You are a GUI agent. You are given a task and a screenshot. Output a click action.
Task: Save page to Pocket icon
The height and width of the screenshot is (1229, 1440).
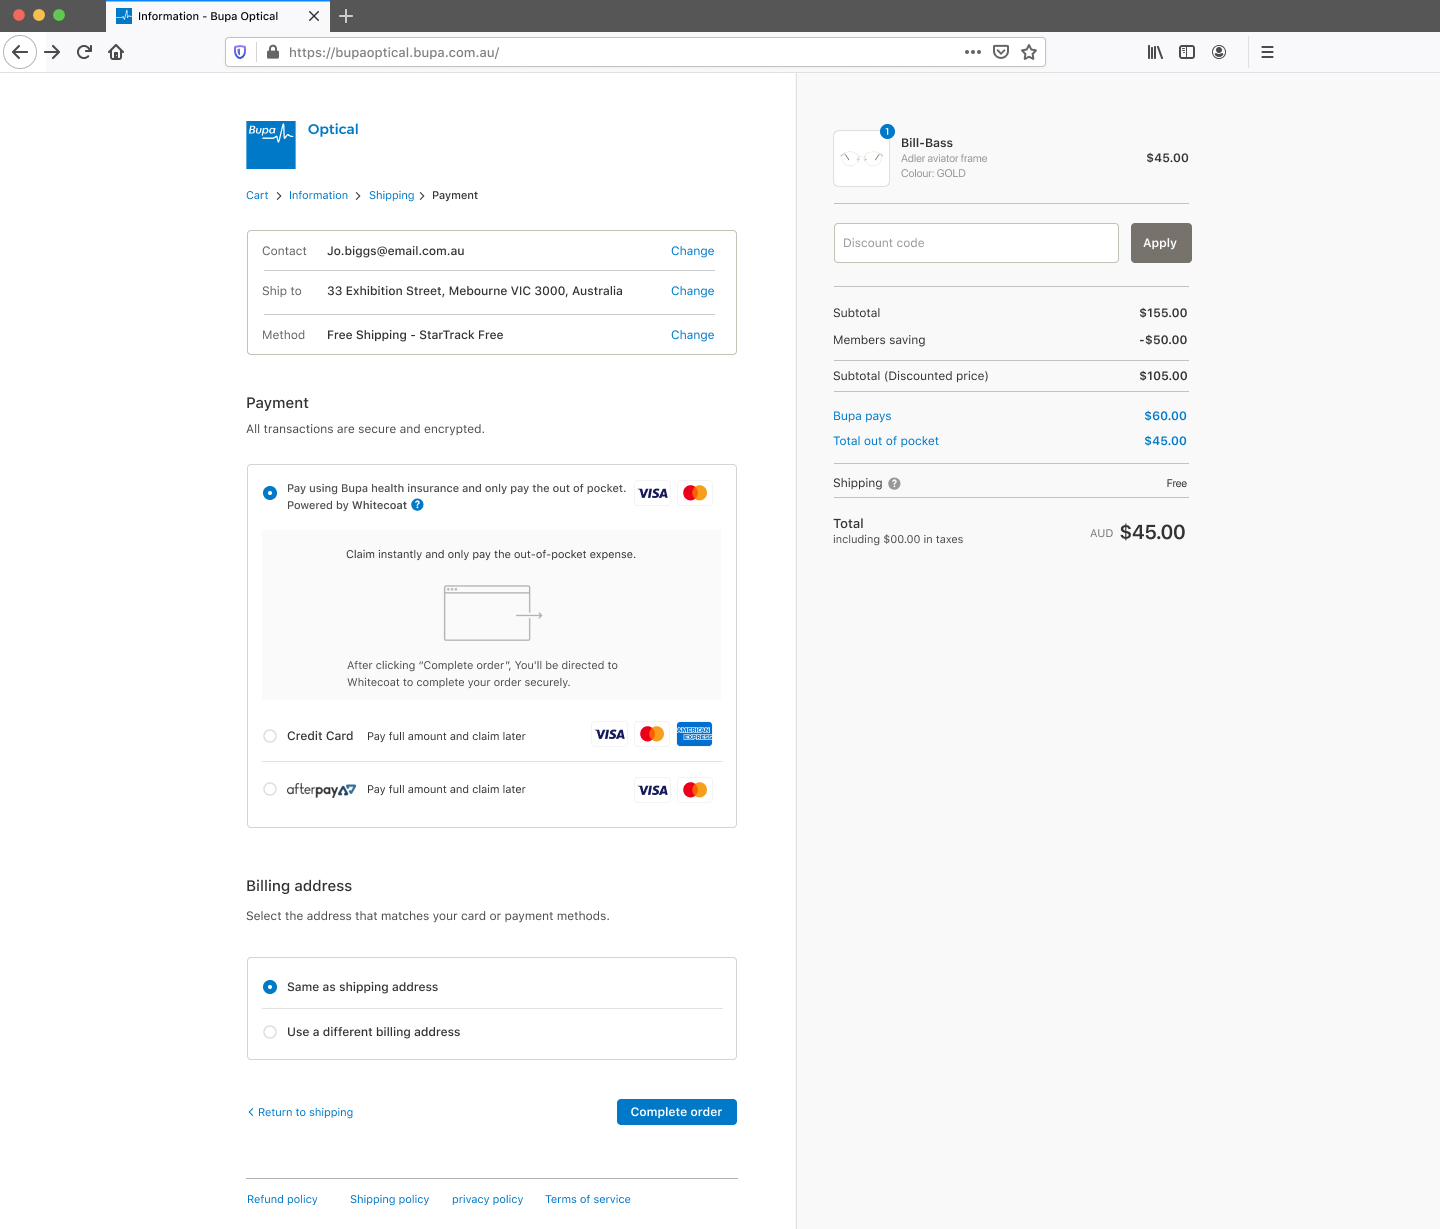point(1001,52)
